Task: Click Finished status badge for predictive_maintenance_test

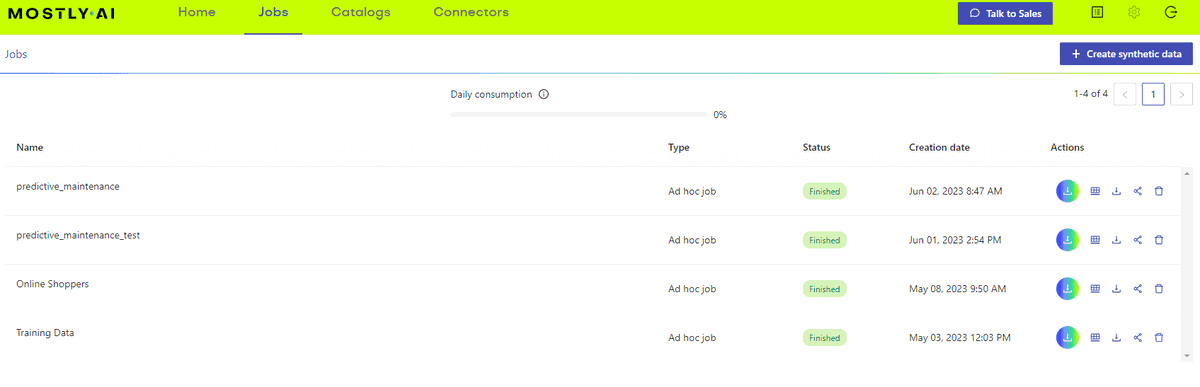Action: coord(825,240)
